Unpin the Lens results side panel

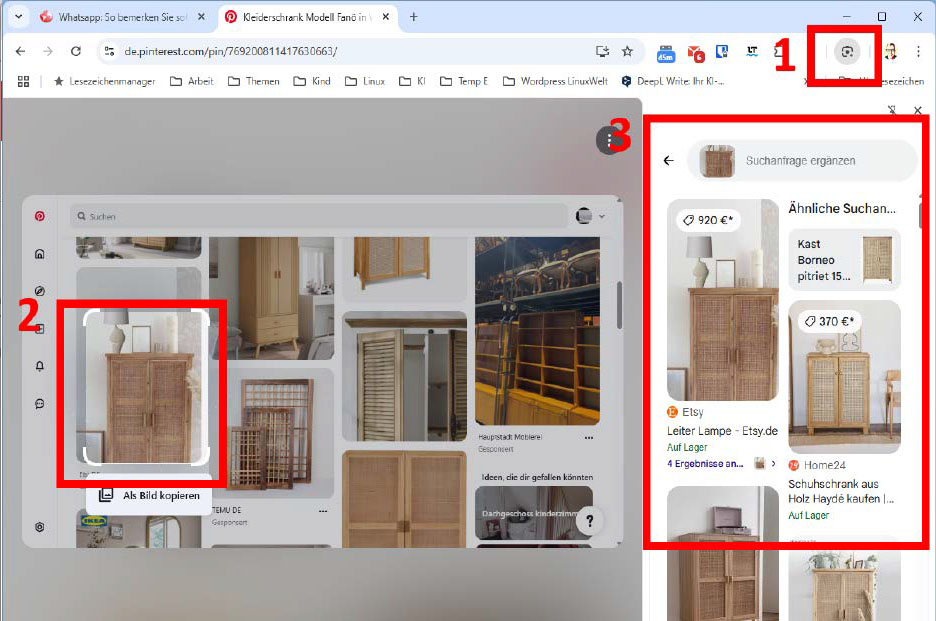[891, 110]
